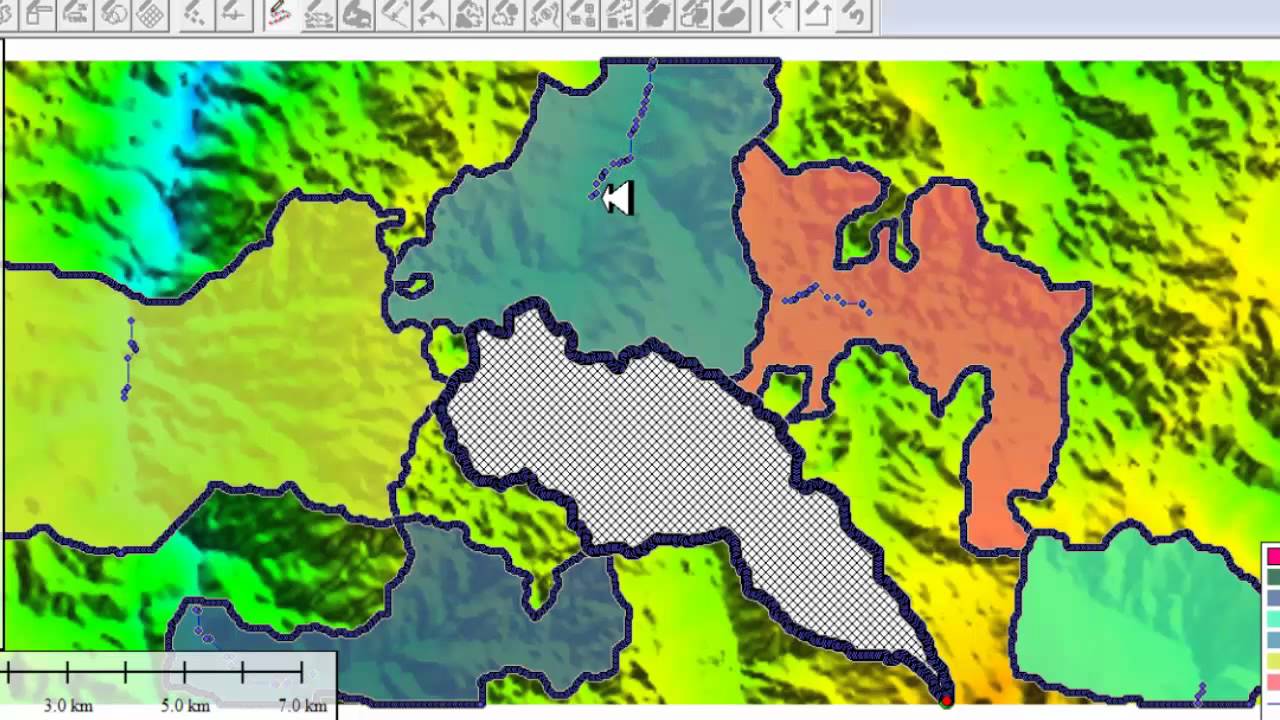
Task: Select the pencil with angled arrow tool
Action: click(x=779, y=14)
